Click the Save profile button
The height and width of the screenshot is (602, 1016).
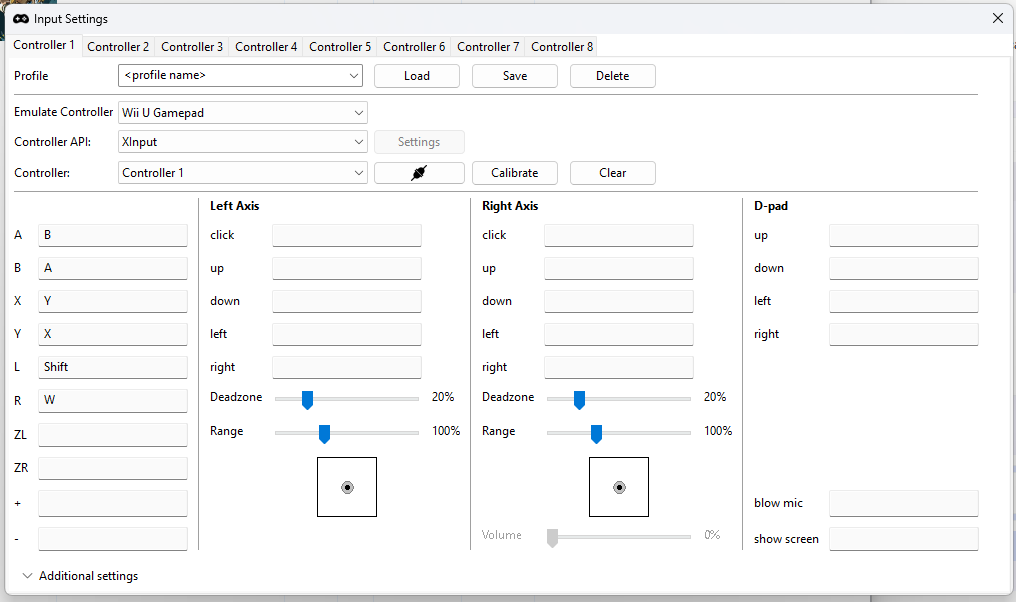click(514, 76)
